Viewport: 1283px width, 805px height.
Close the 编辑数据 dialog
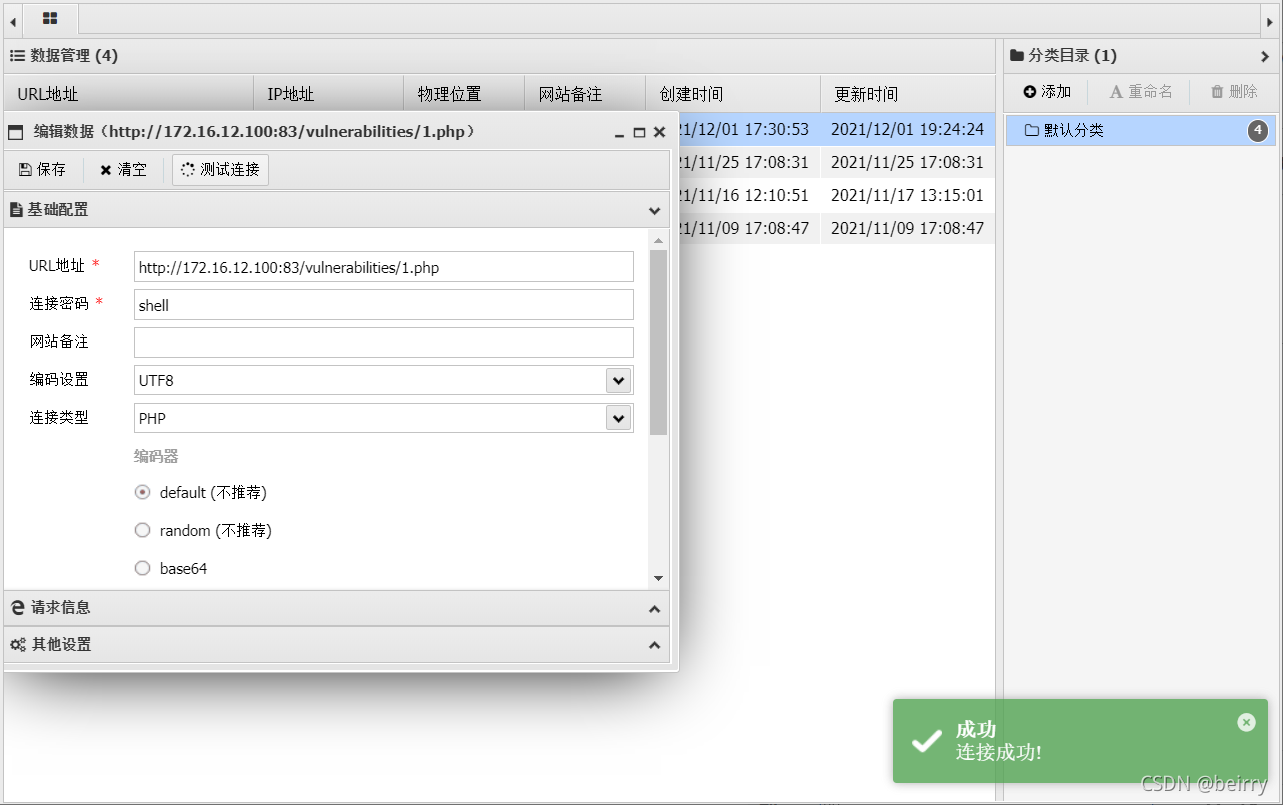[x=659, y=132]
